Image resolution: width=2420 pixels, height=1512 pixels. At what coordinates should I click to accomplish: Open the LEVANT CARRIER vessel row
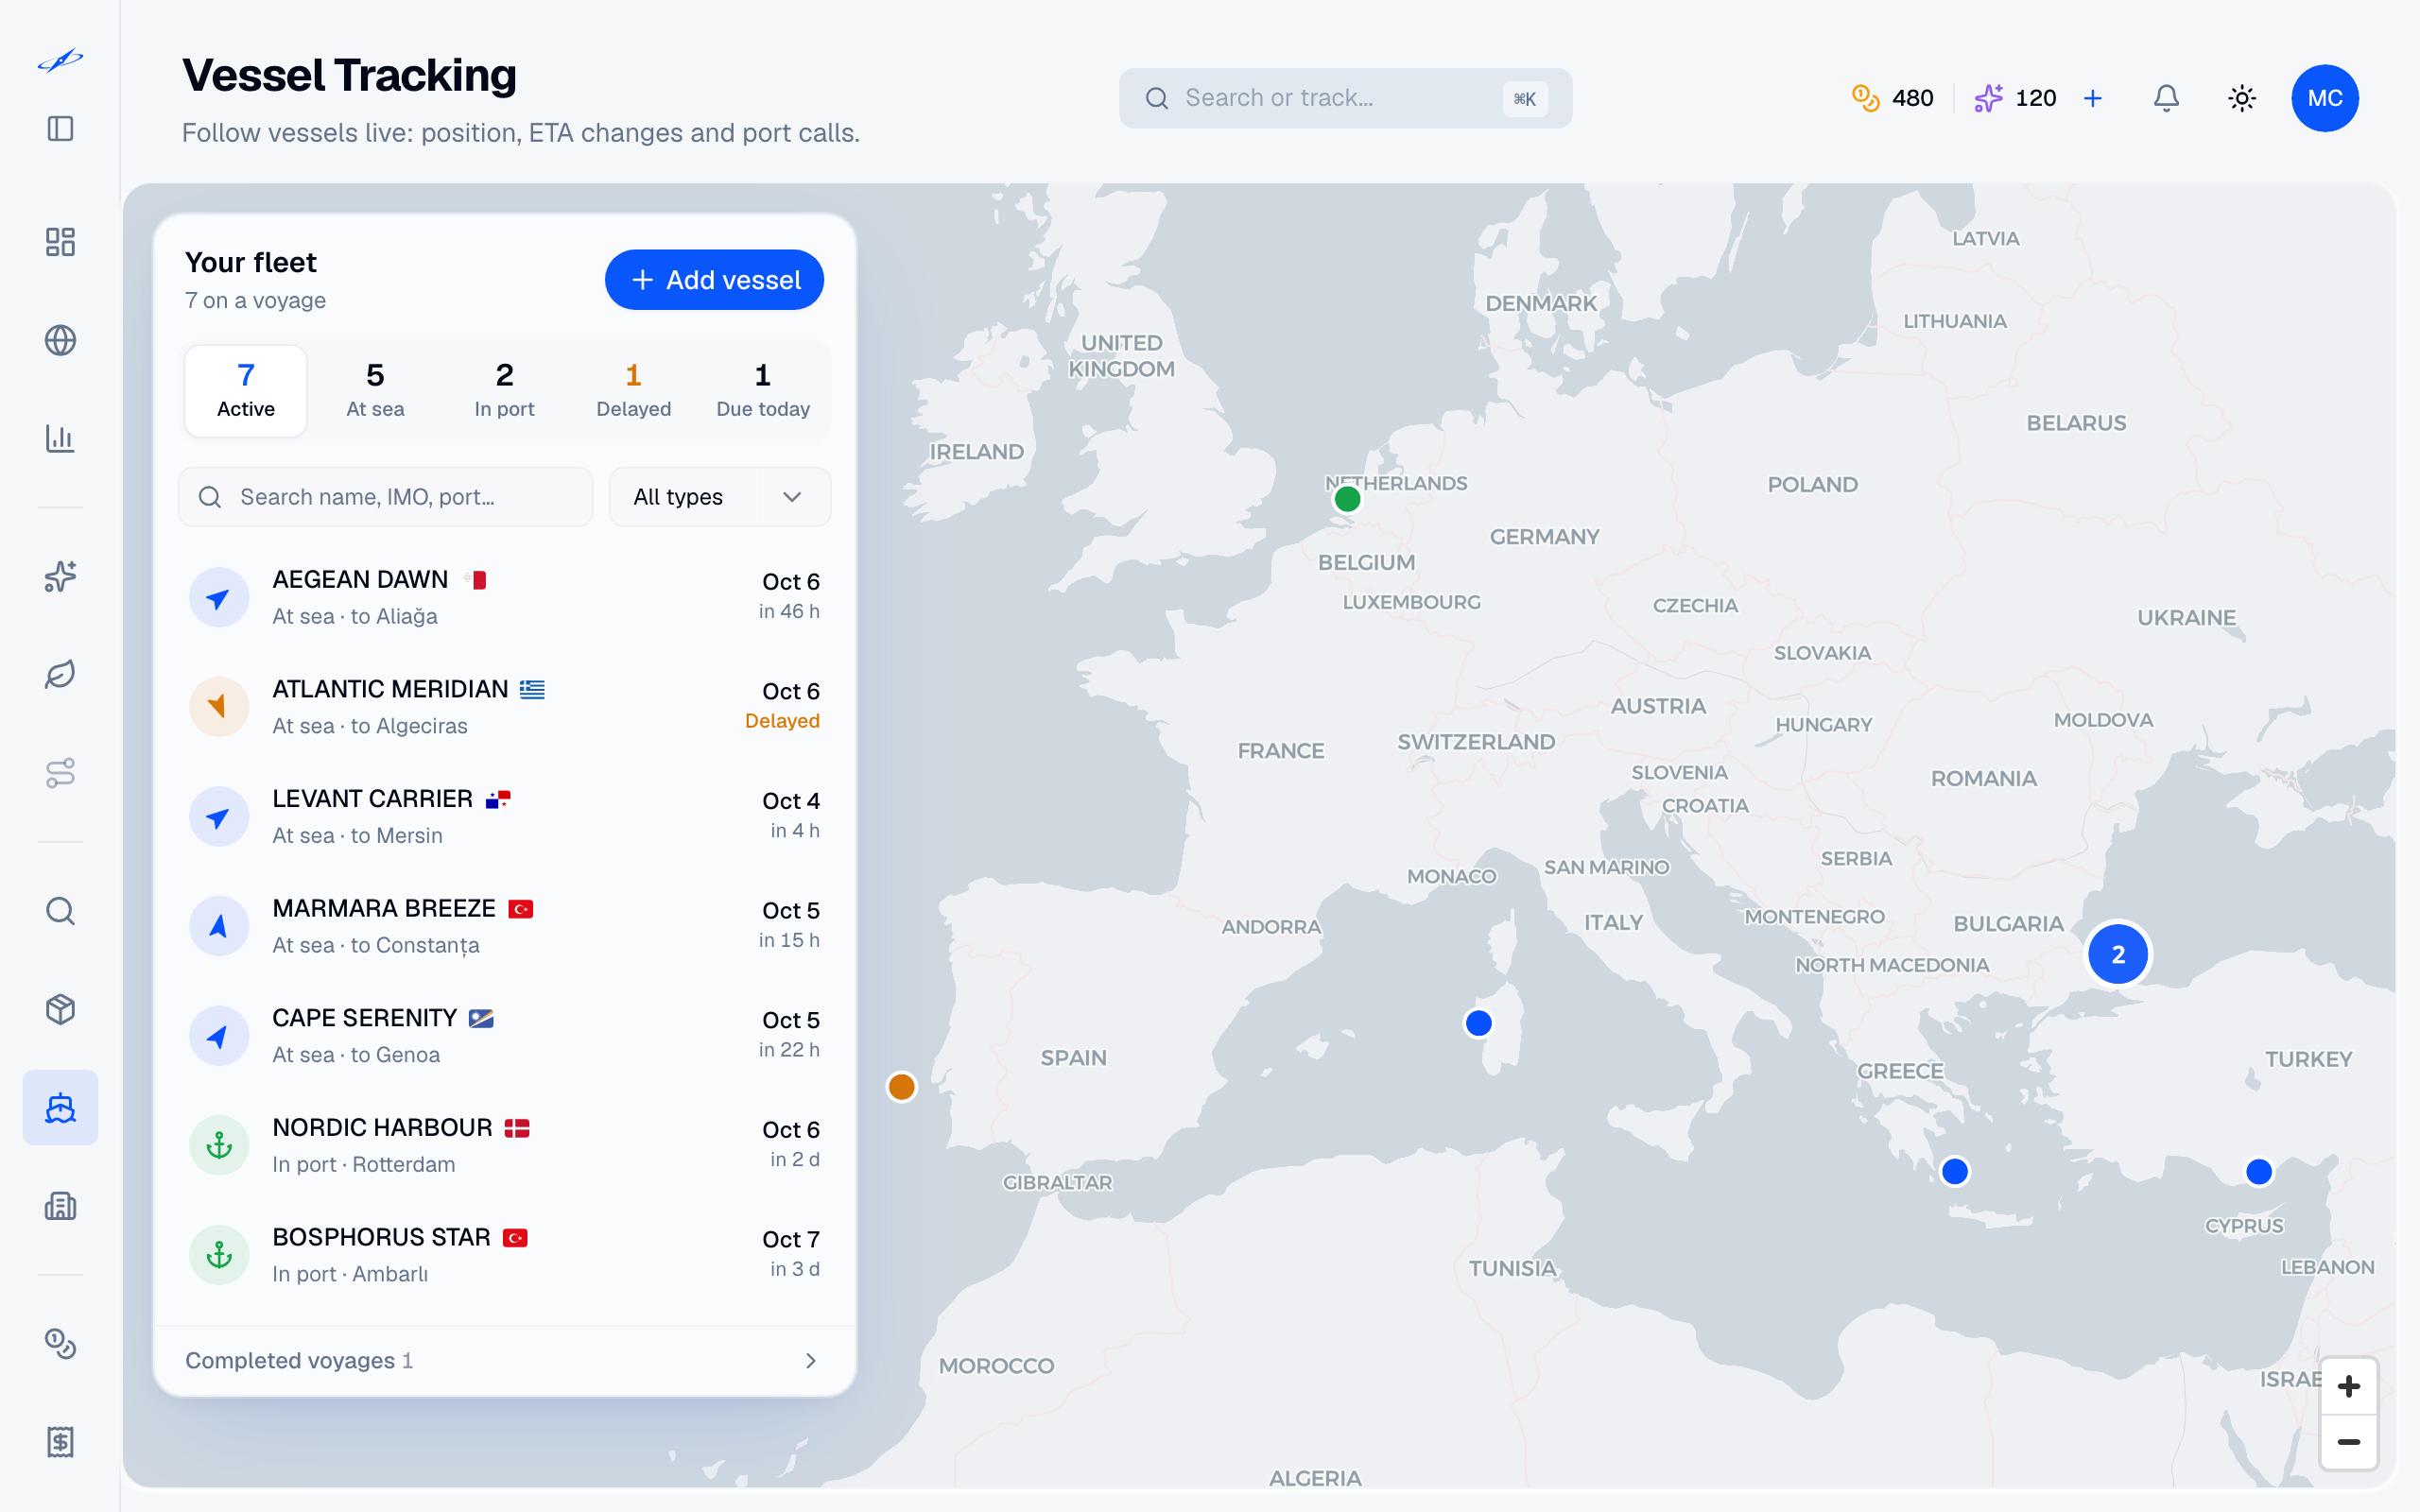pyautogui.click(x=504, y=817)
